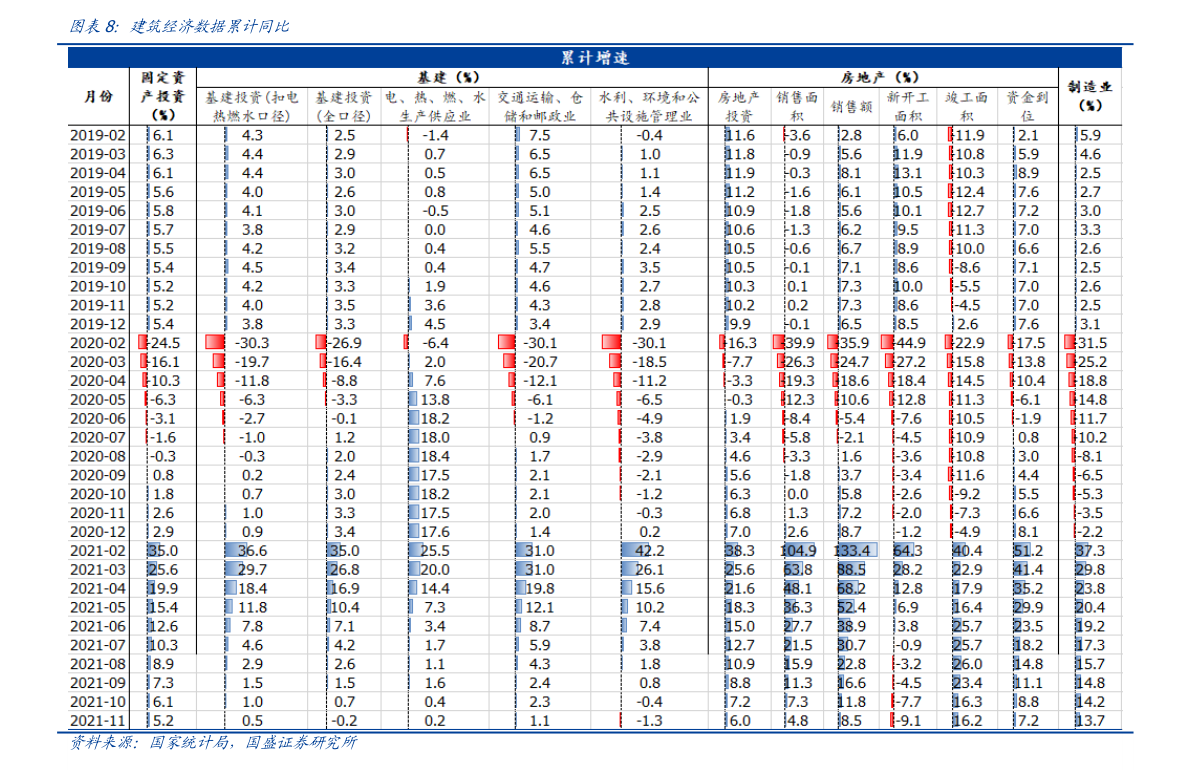Viewport: 1191px width, 770px height.
Task: Click the 基建投资(扣电热燃水口径) subheader
Action: (251, 106)
